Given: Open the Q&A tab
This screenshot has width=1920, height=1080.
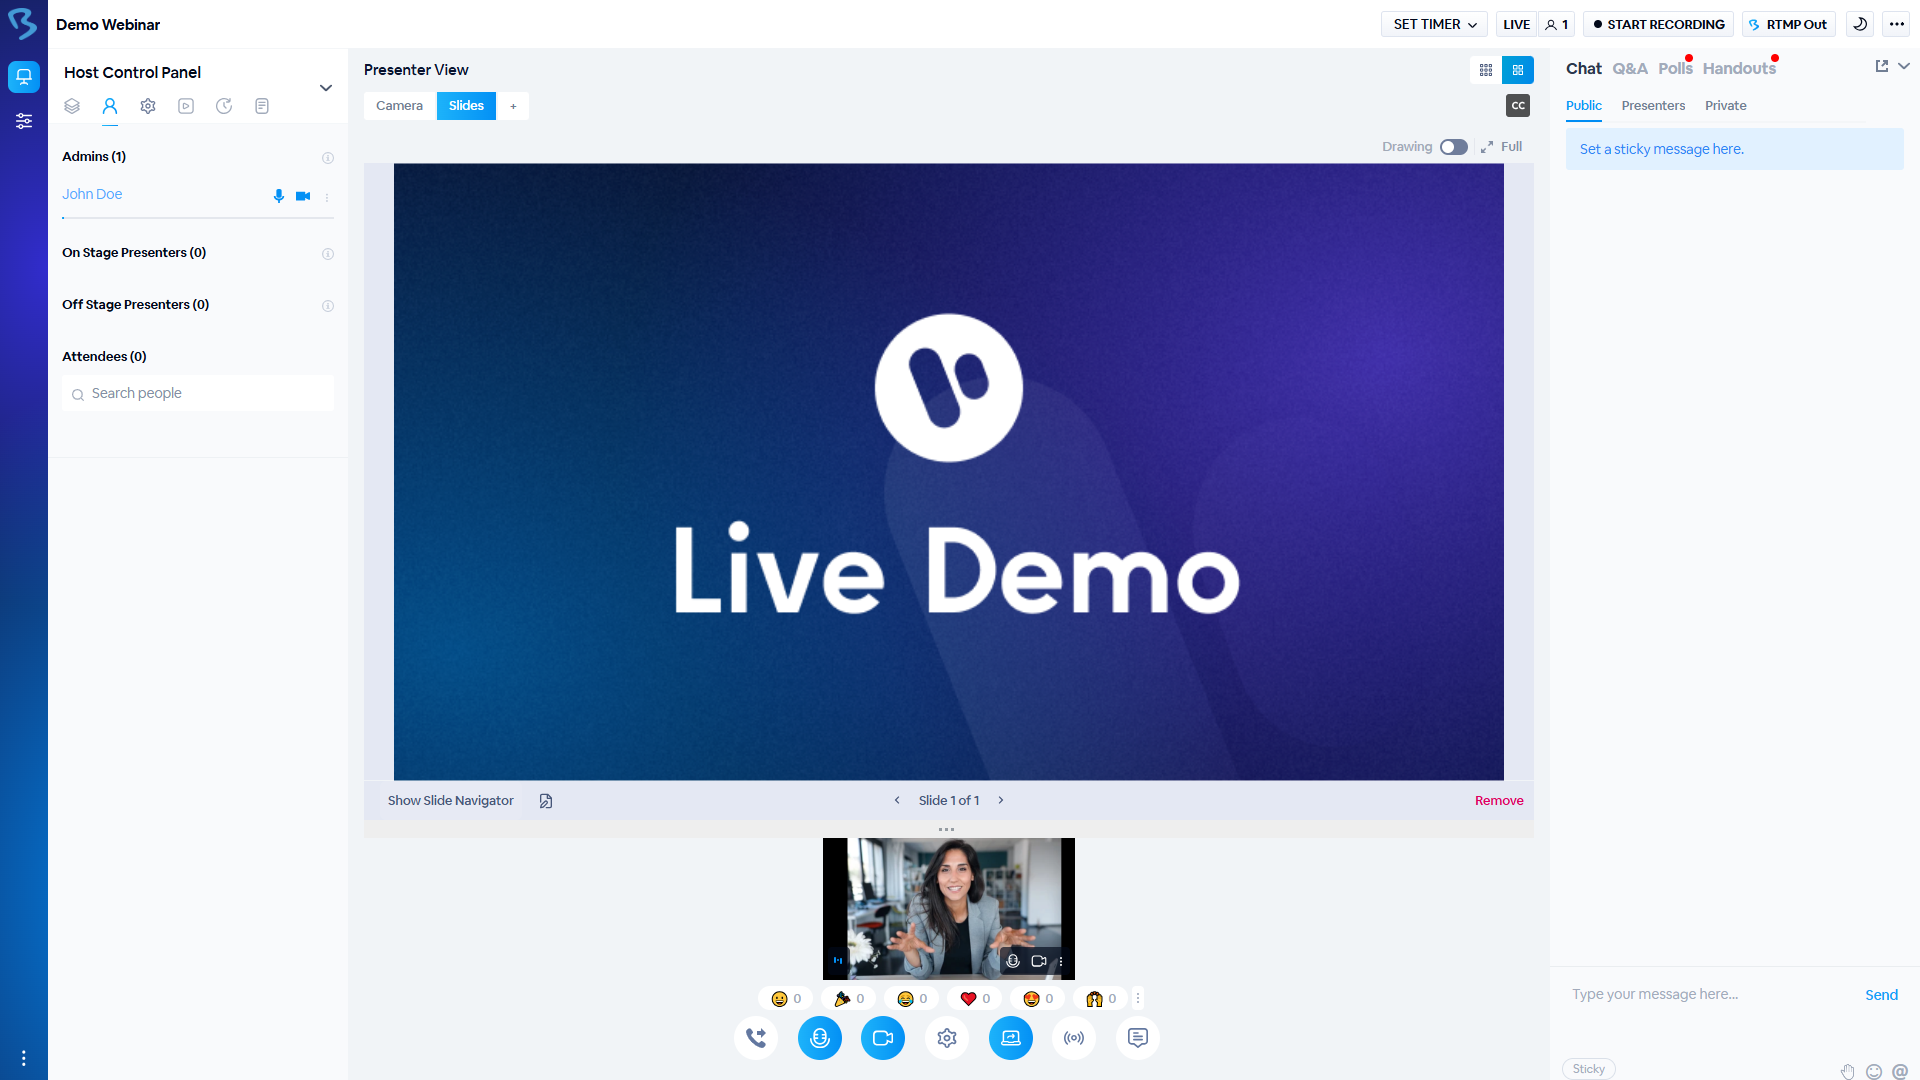Looking at the screenshot, I should click(x=1630, y=69).
